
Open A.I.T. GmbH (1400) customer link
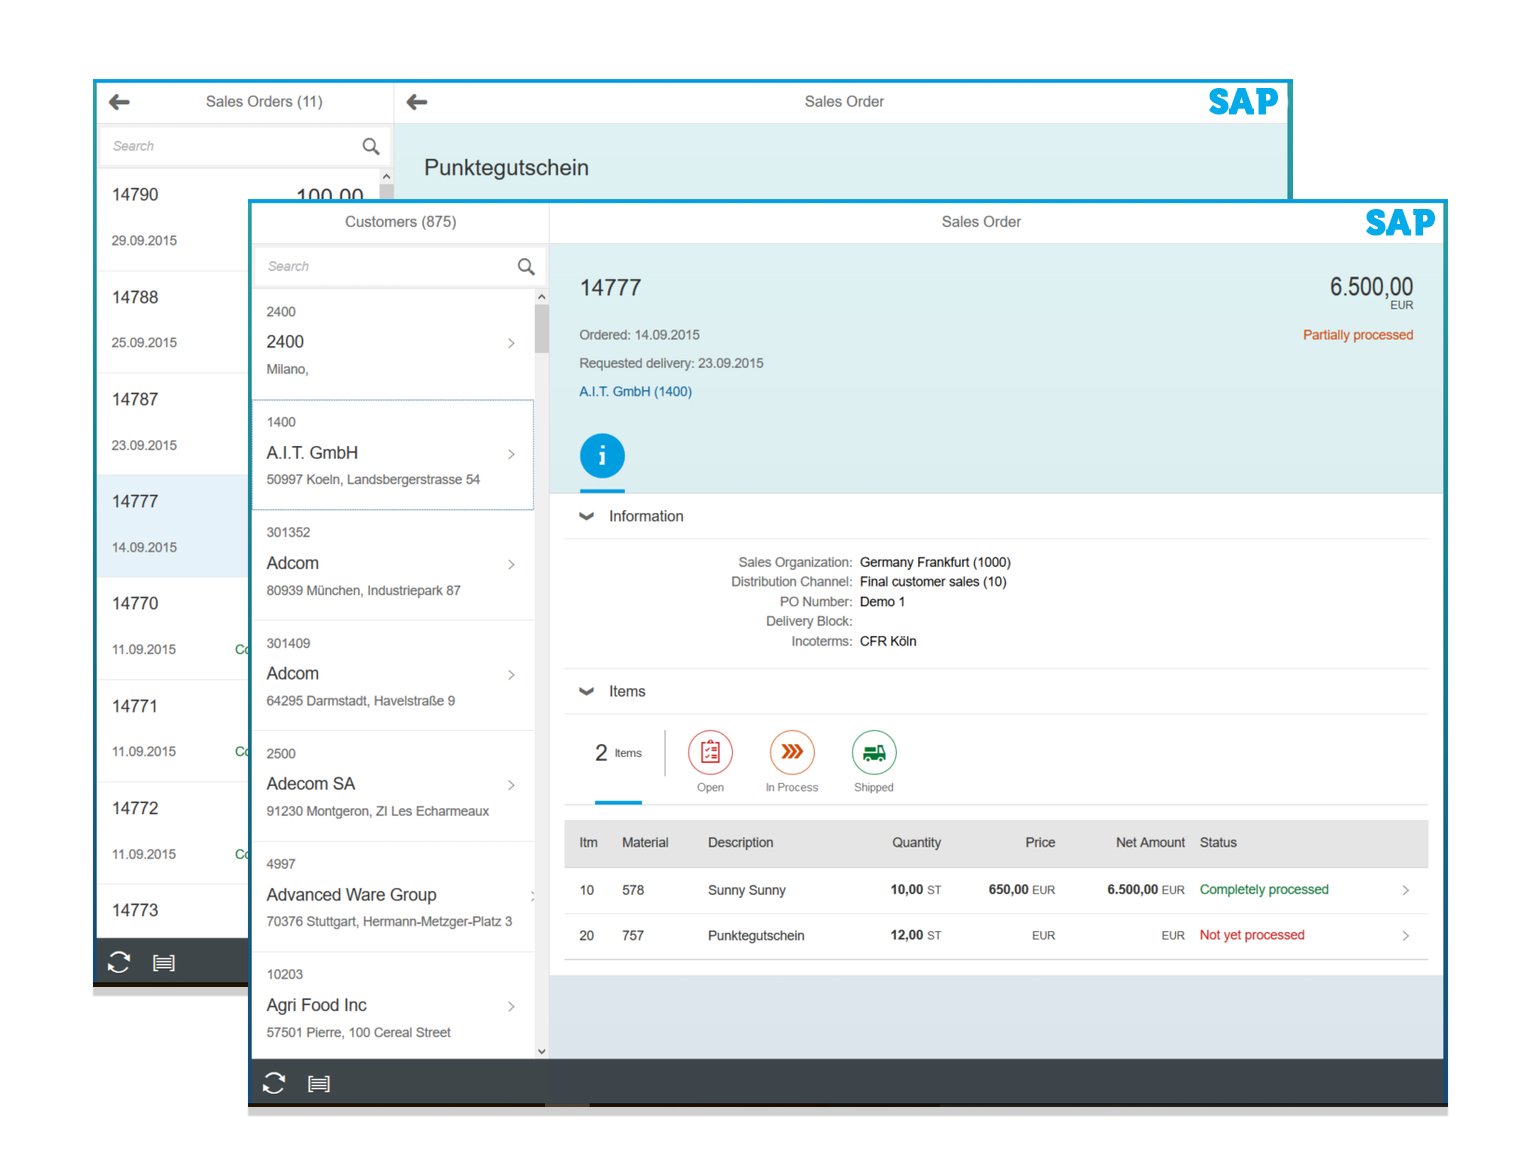coord(636,391)
